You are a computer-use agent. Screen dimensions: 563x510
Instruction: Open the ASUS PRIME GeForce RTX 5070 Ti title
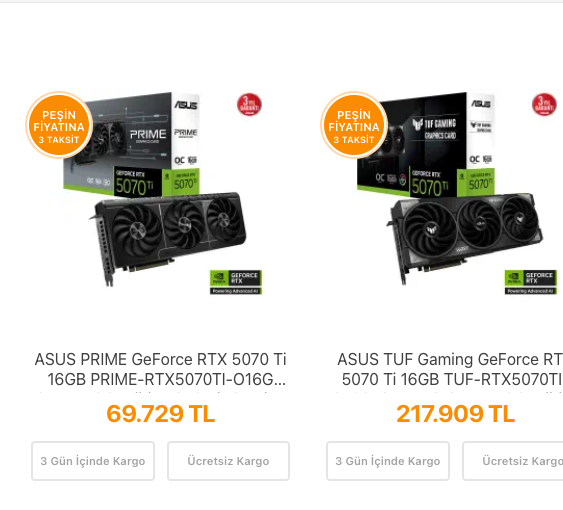tap(160, 369)
